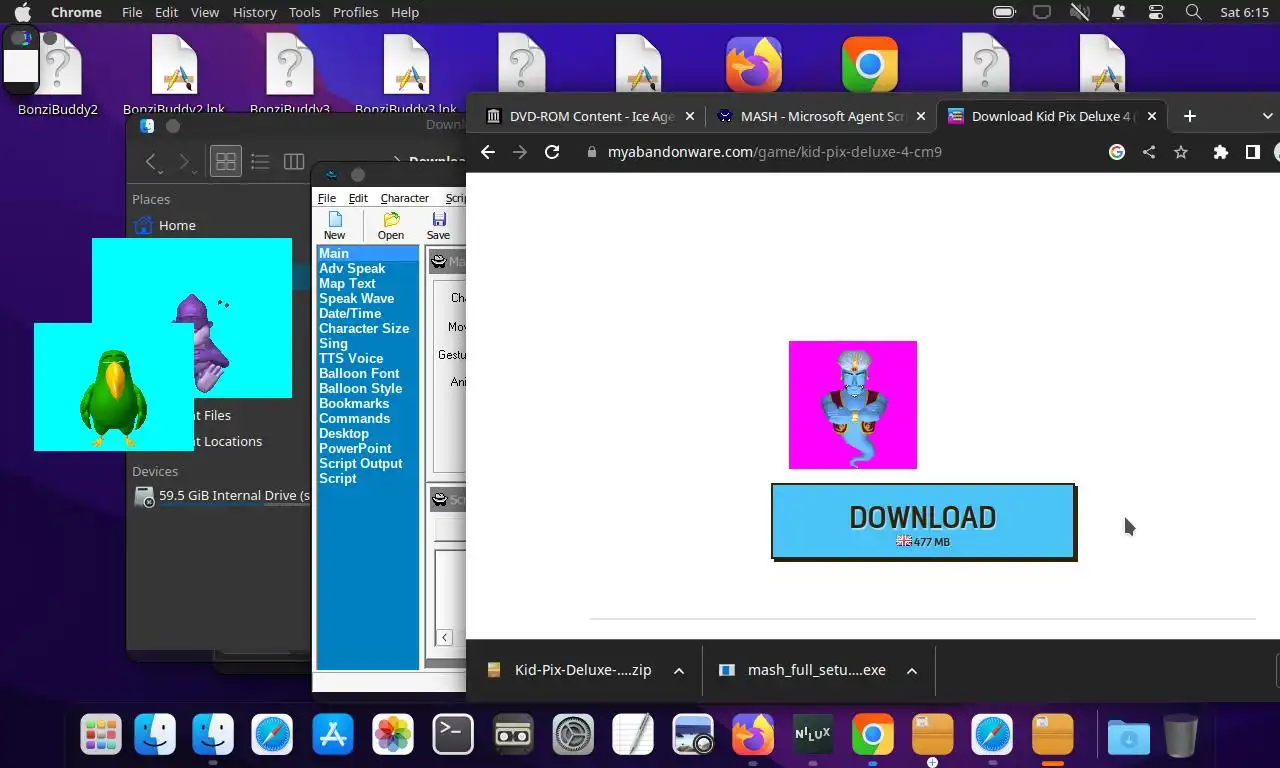The width and height of the screenshot is (1280, 768).
Task: Open System Preferences gear in dock
Action: (x=574, y=735)
